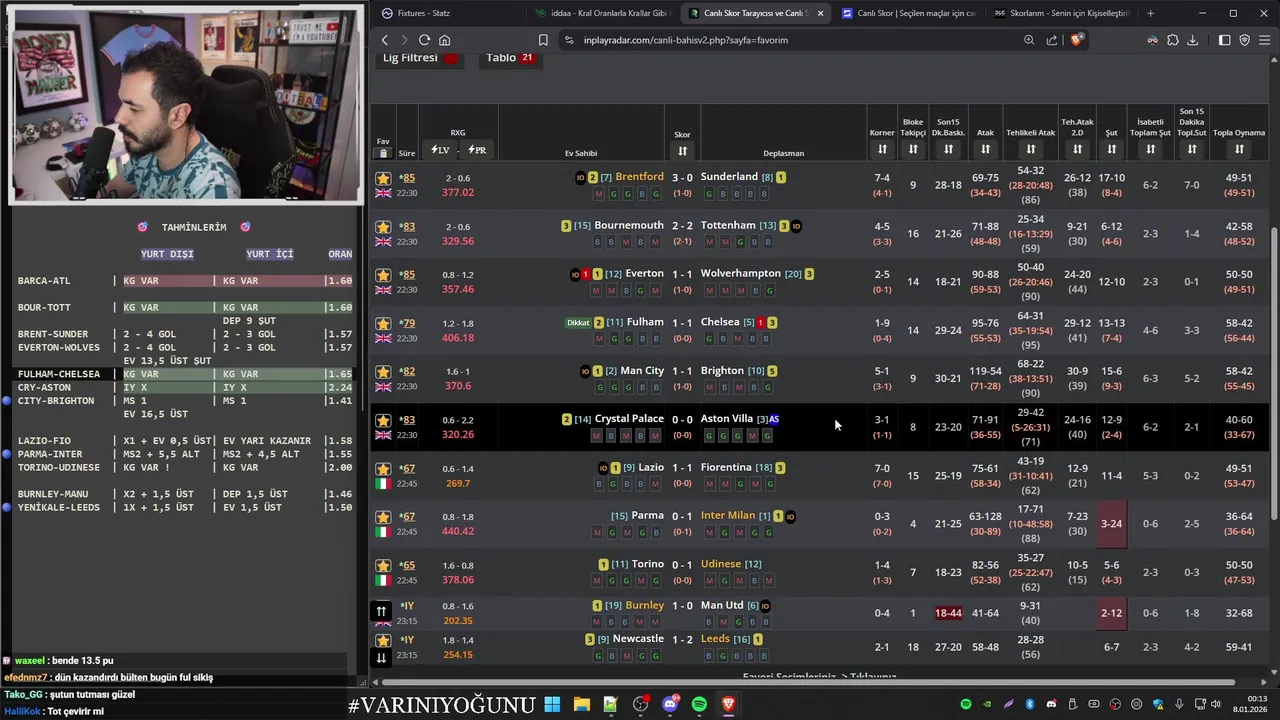
Task: Sort by İsabetli Toplam Şut column
Action: click(x=1150, y=149)
